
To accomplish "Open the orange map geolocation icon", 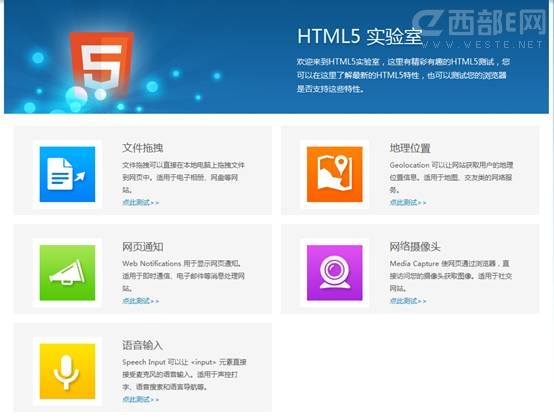I will point(335,174).
